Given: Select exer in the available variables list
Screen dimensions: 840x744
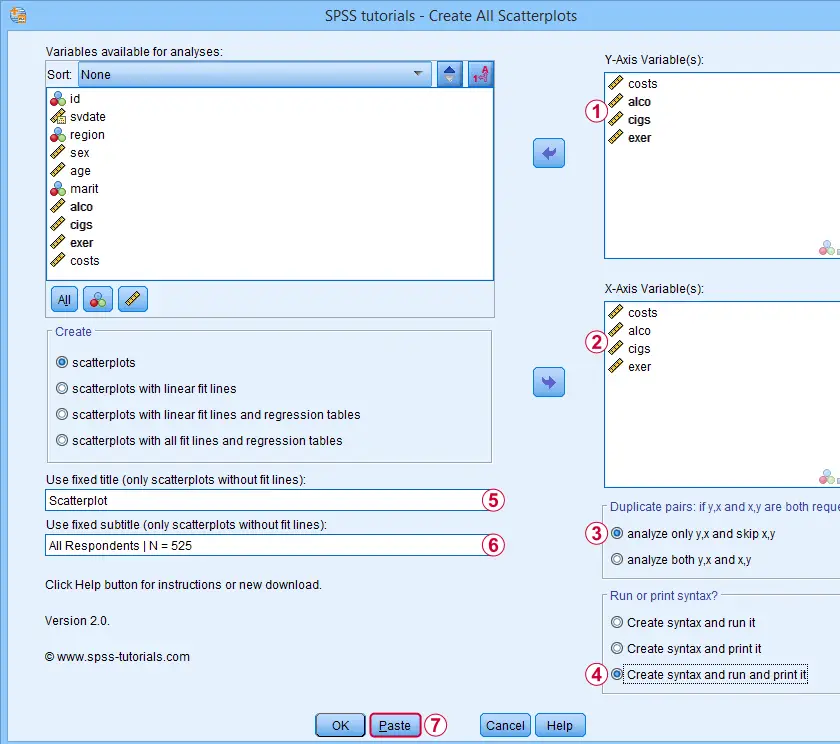Looking at the screenshot, I should pyautogui.click(x=81, y=243).
